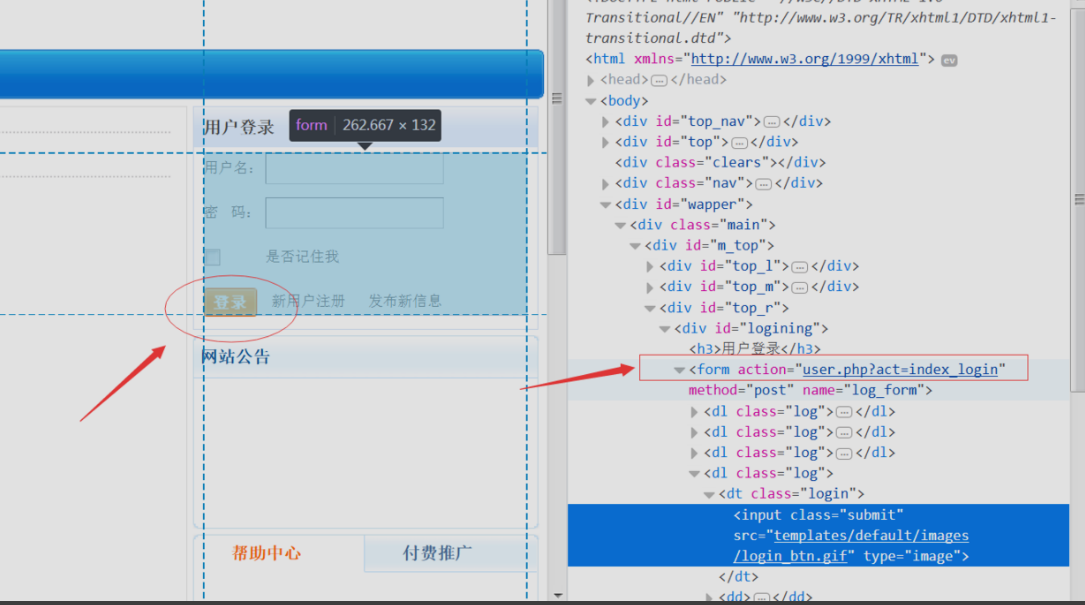Click the orange 登录 image button
Screen dimensions: 1085x605
click(x=230, y=302)
